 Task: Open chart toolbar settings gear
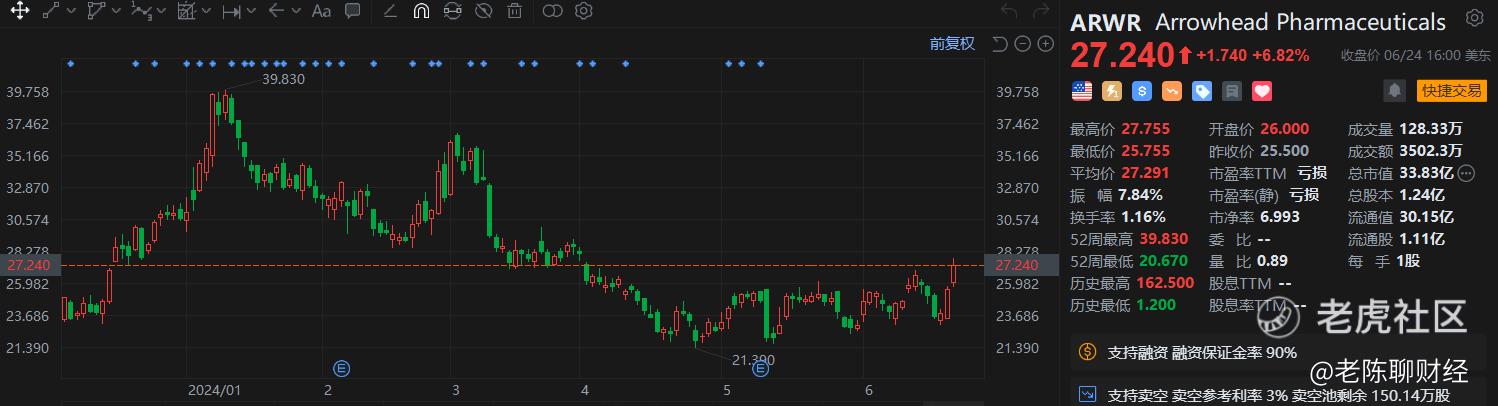tap(584, 12)
